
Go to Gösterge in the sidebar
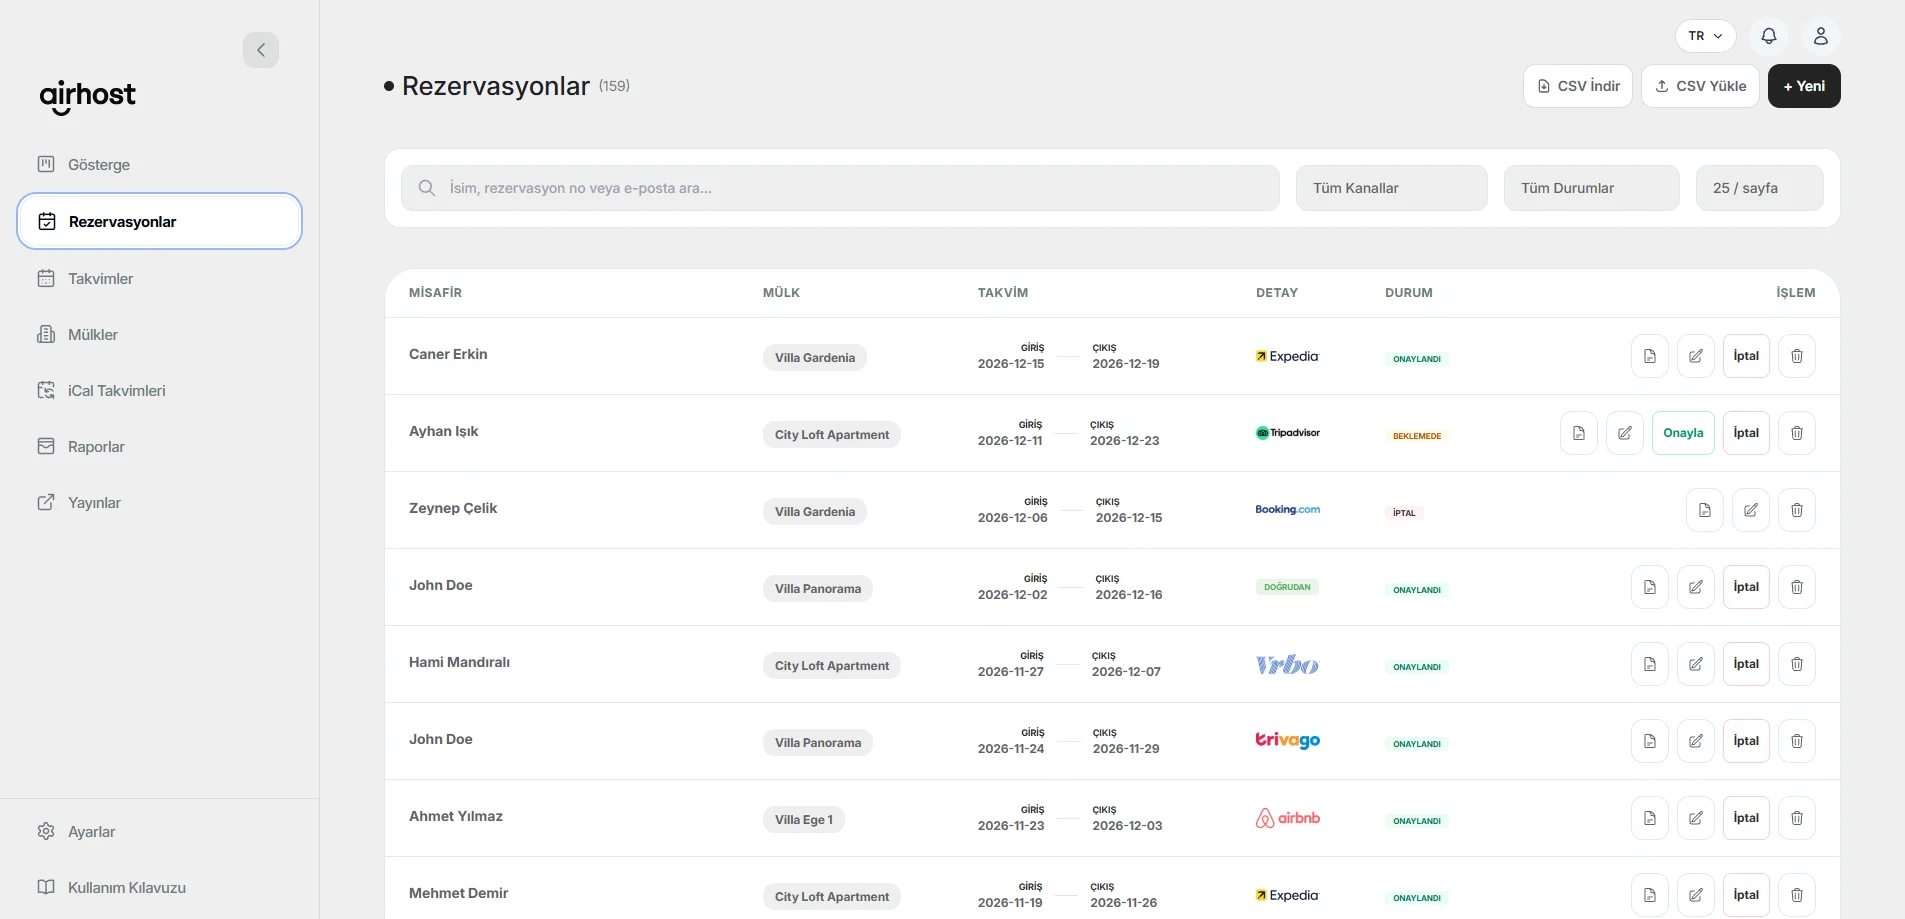tap(160, 165)
